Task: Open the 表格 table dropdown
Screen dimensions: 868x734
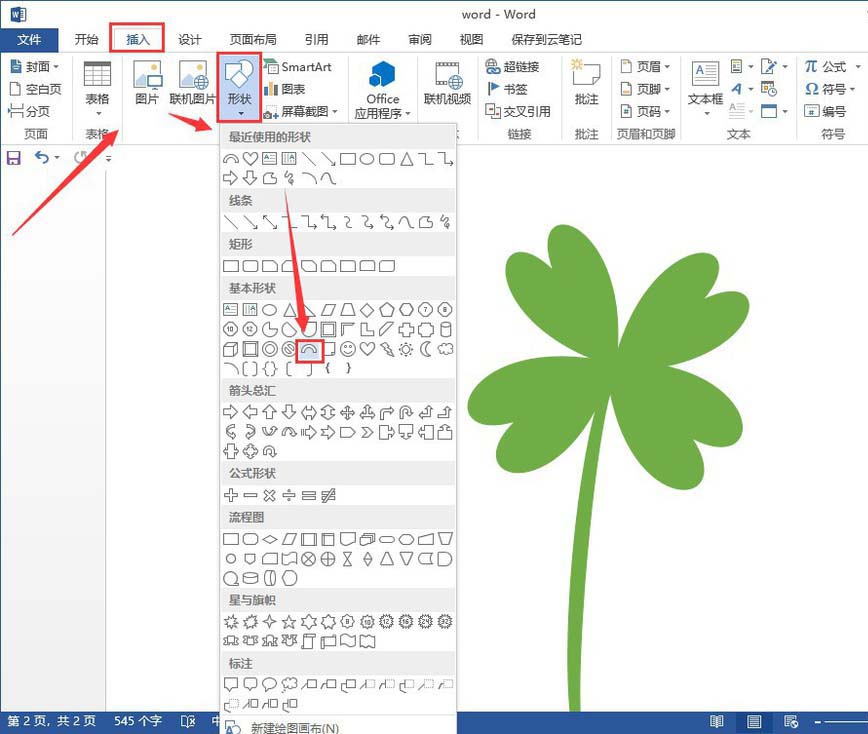Action: coord(97,89)
